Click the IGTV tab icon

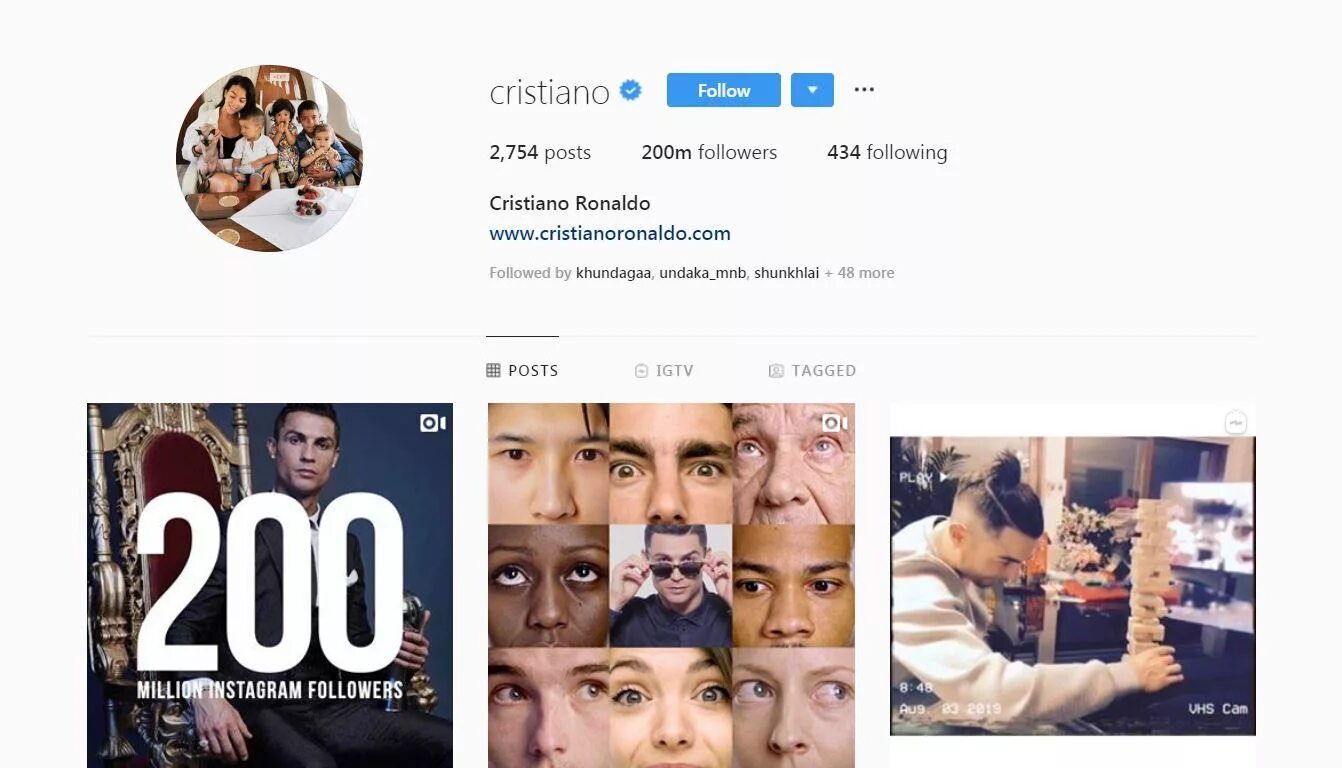(641, 371)
